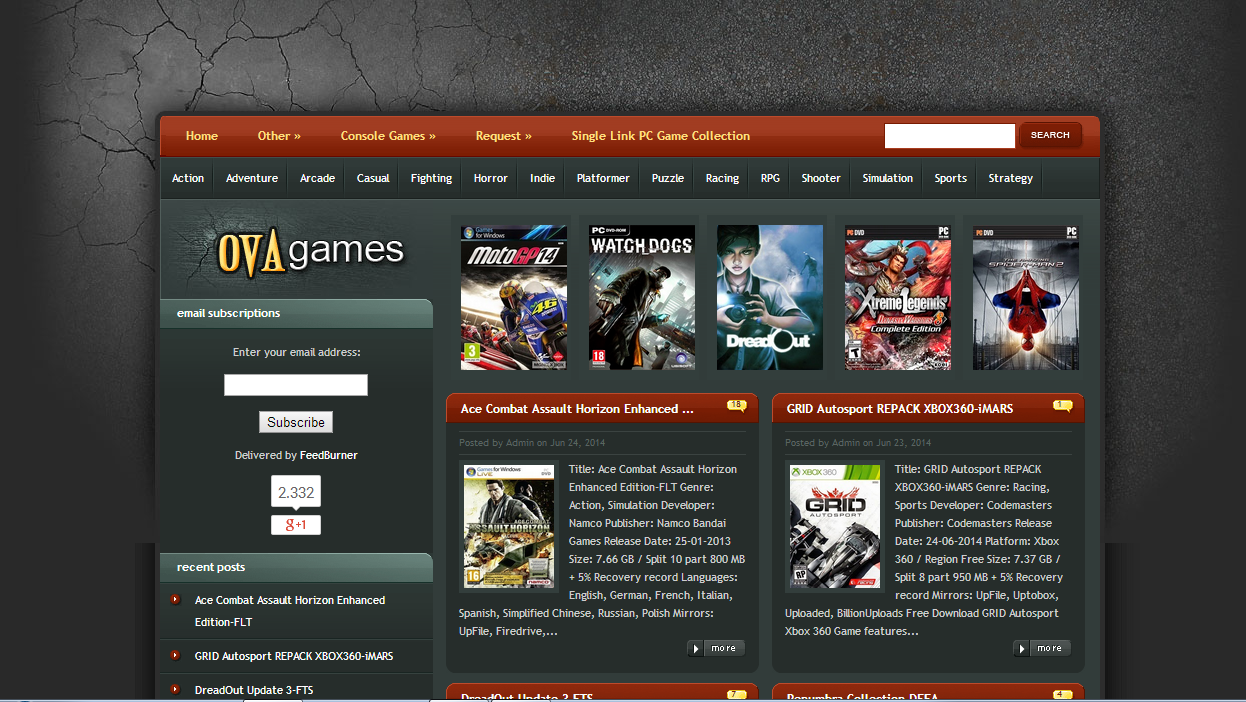The height and width of the screenshot is (702, 1246).
Task: Expand the Other dropdown menu
Action: [x=279, y=136]
